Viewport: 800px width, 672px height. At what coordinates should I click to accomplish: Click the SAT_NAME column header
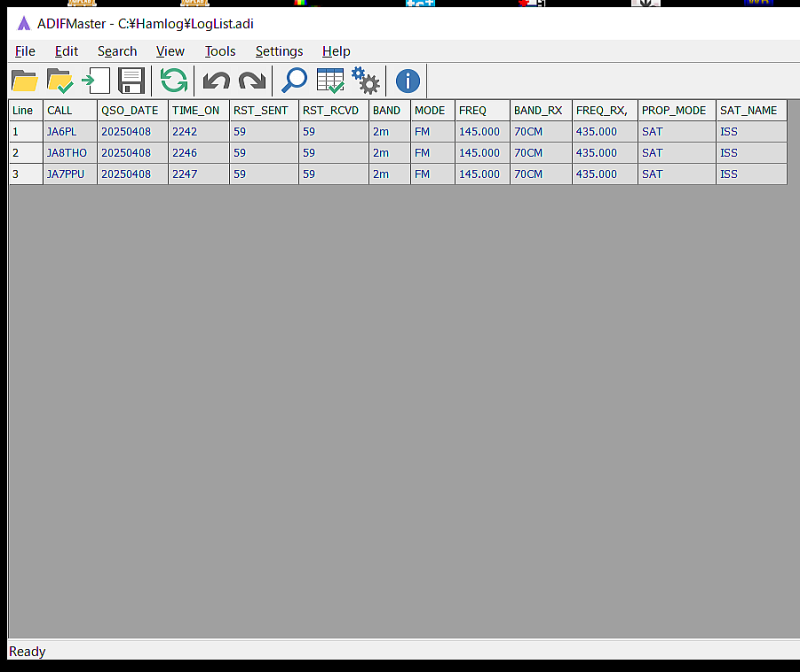[x=752, y=110]
